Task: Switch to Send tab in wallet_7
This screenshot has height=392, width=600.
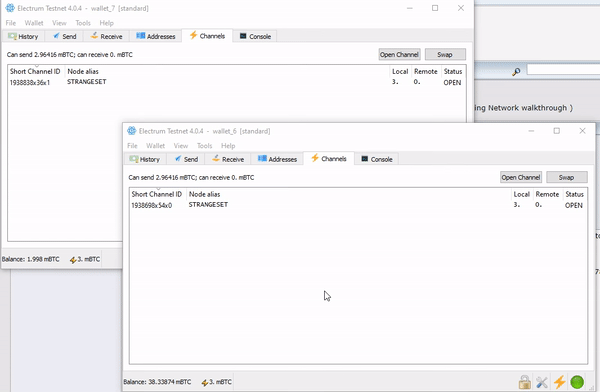Action: pyautogui.click(x=64, y=36)
